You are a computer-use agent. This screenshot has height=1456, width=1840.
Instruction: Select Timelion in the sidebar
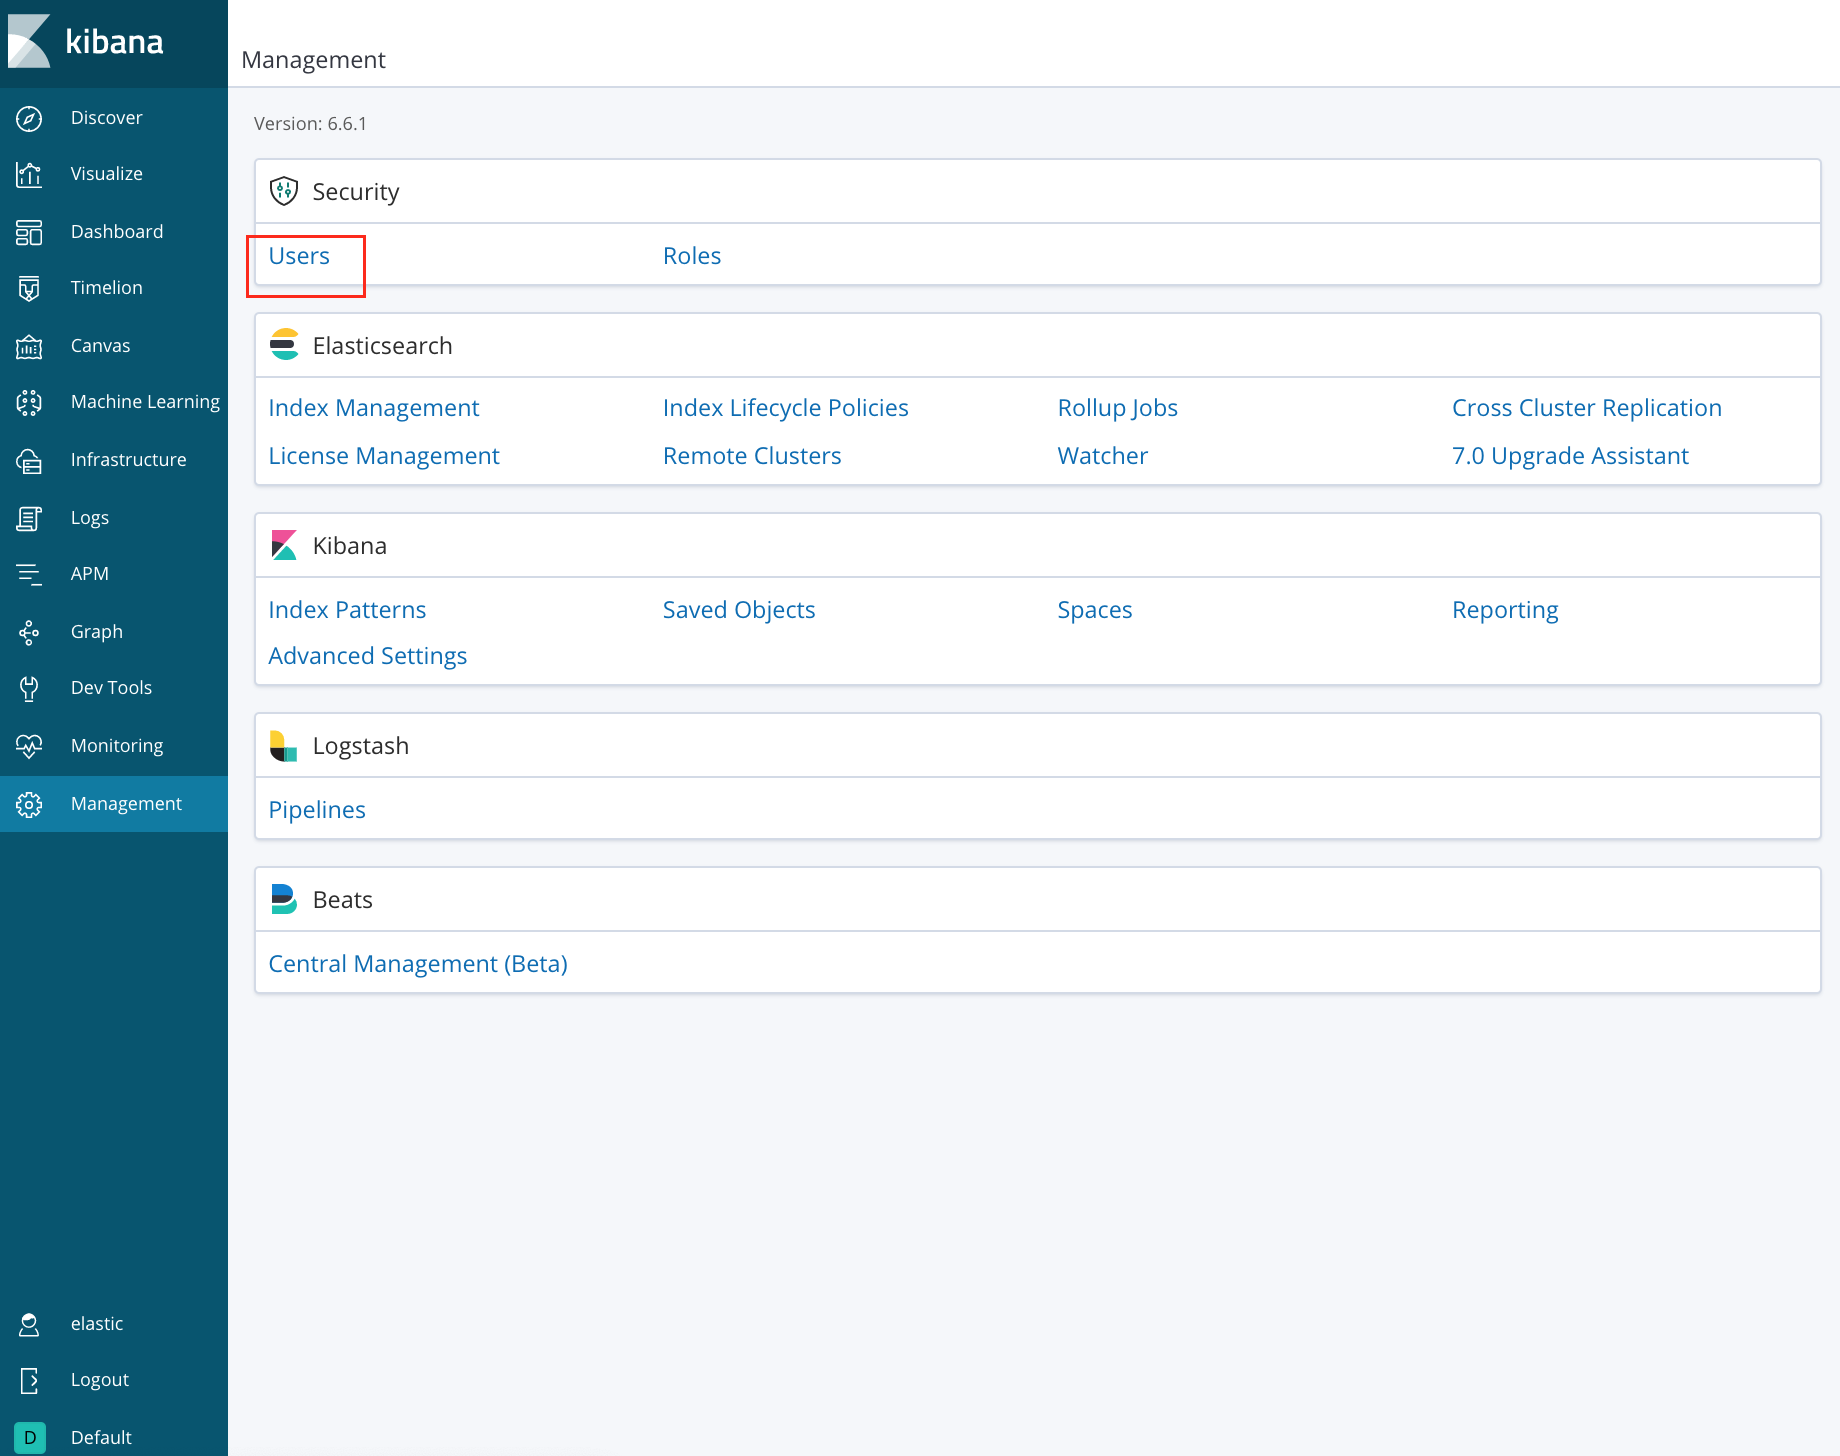(x=106, y=288)
